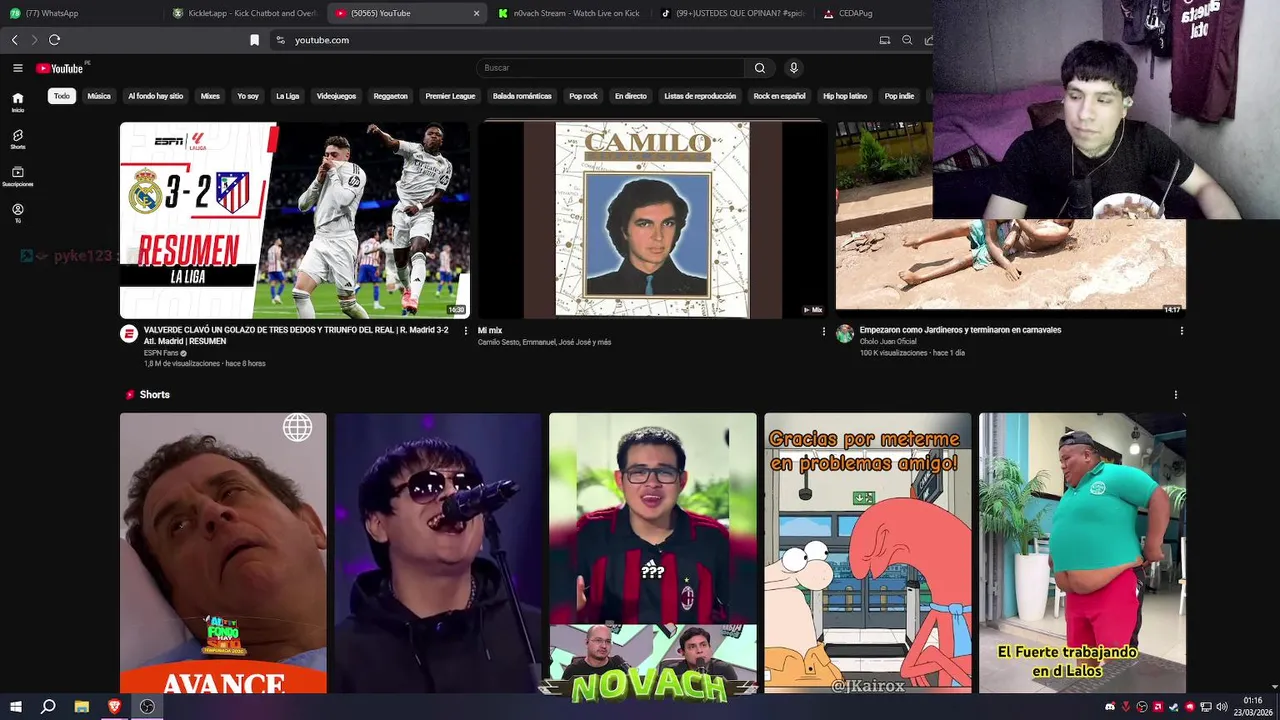Close the YouTube browser tab
Viewport: 1280px width, 720px height.
(476, 13)
